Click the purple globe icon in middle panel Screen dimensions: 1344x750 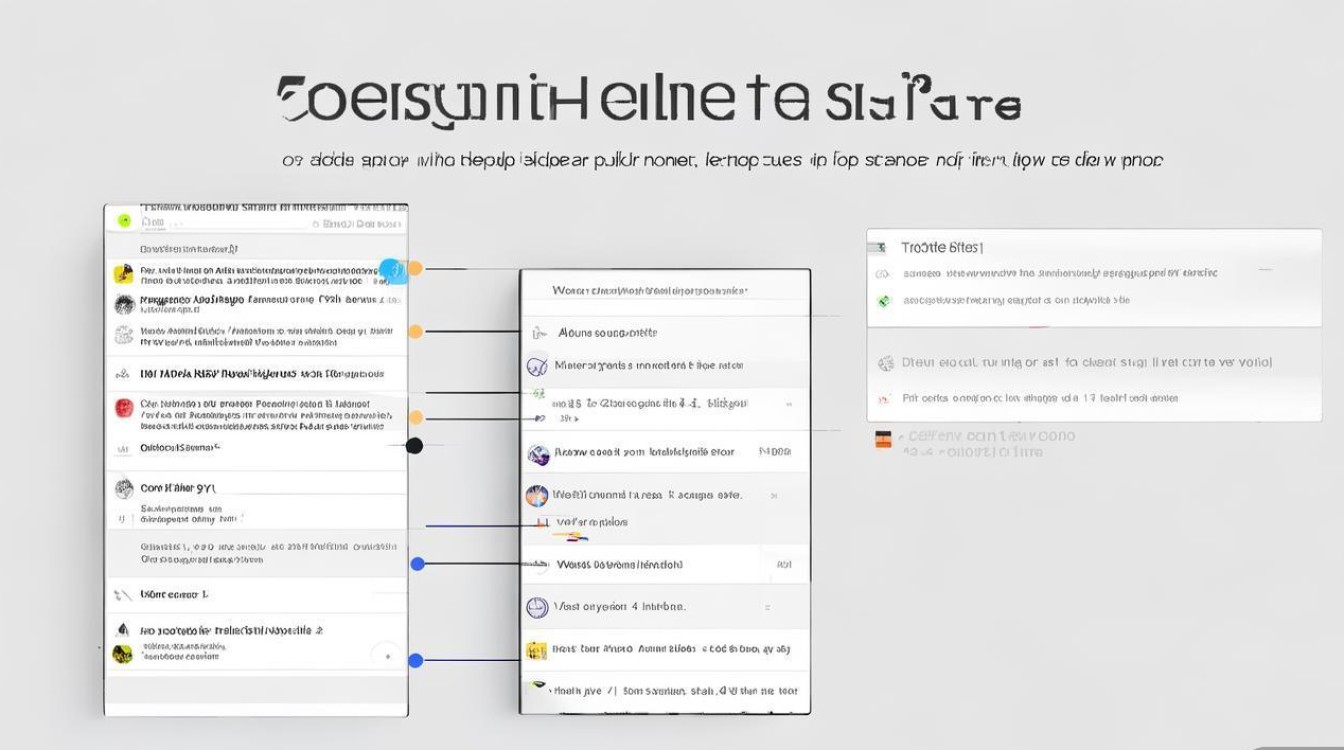538,455
